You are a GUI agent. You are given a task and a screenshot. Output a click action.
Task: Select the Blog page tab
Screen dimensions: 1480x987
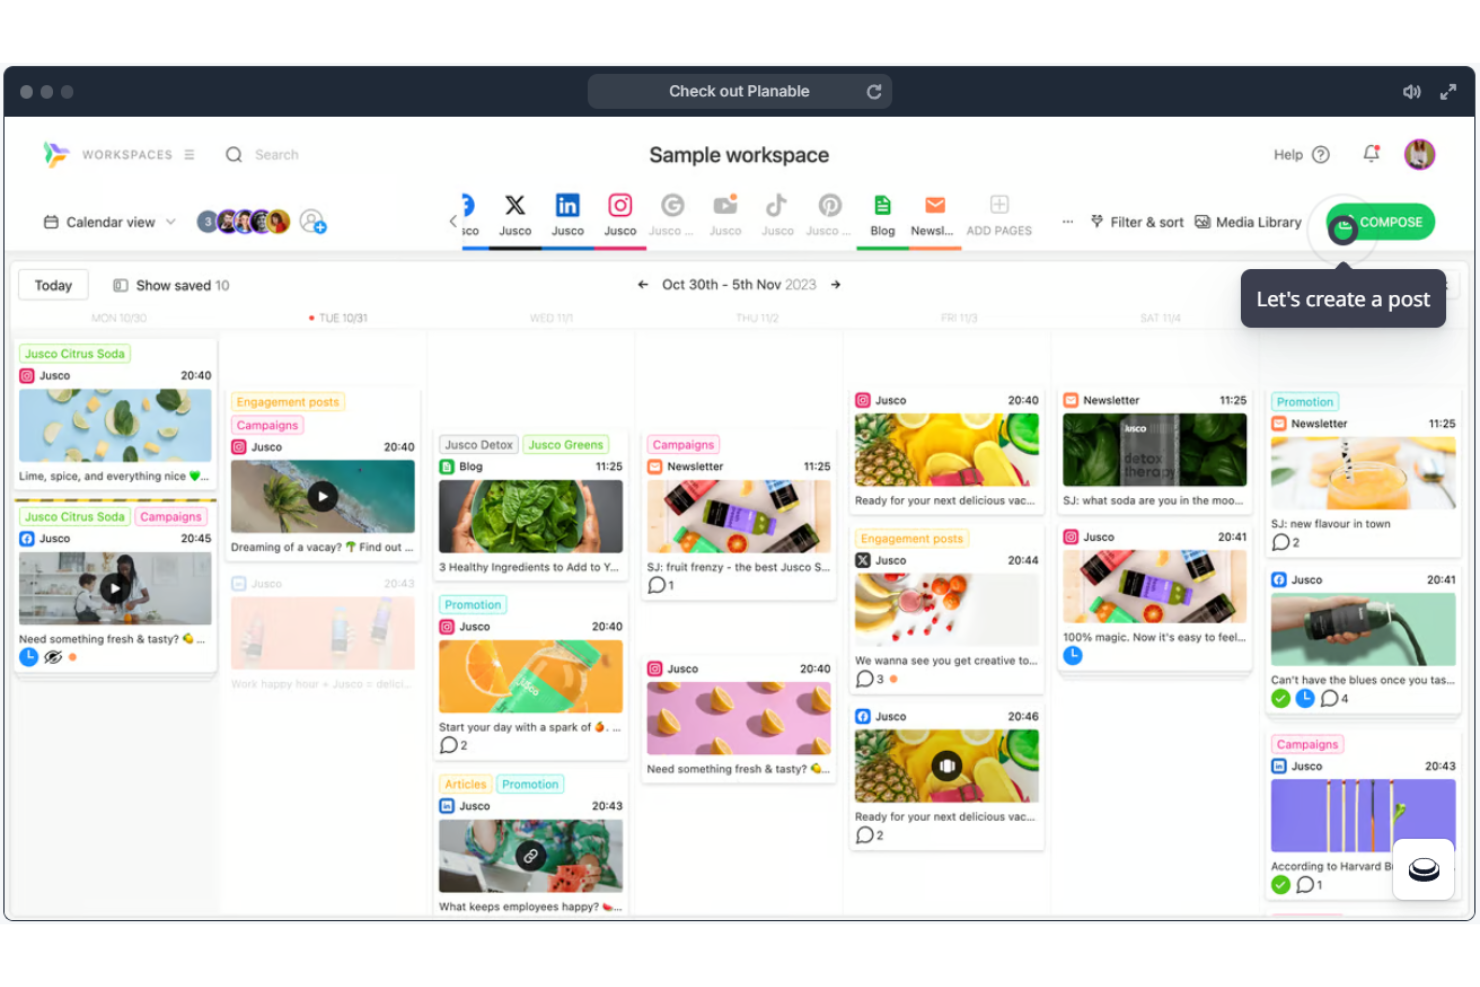882,215
